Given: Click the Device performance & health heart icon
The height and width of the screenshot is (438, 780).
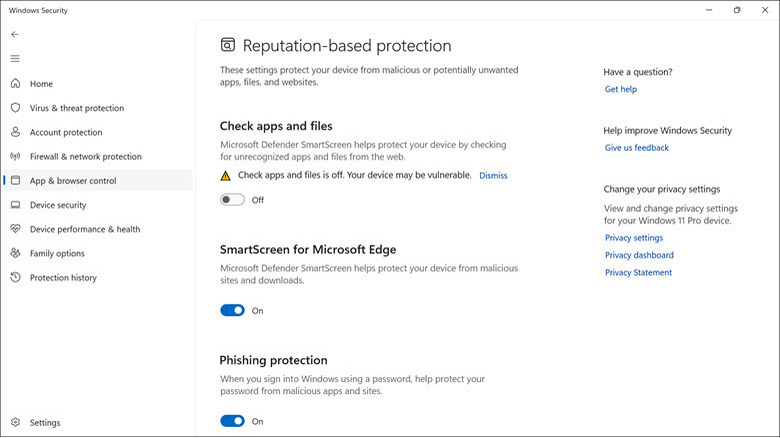Looking at the screenshot, I should pos(16,229).
